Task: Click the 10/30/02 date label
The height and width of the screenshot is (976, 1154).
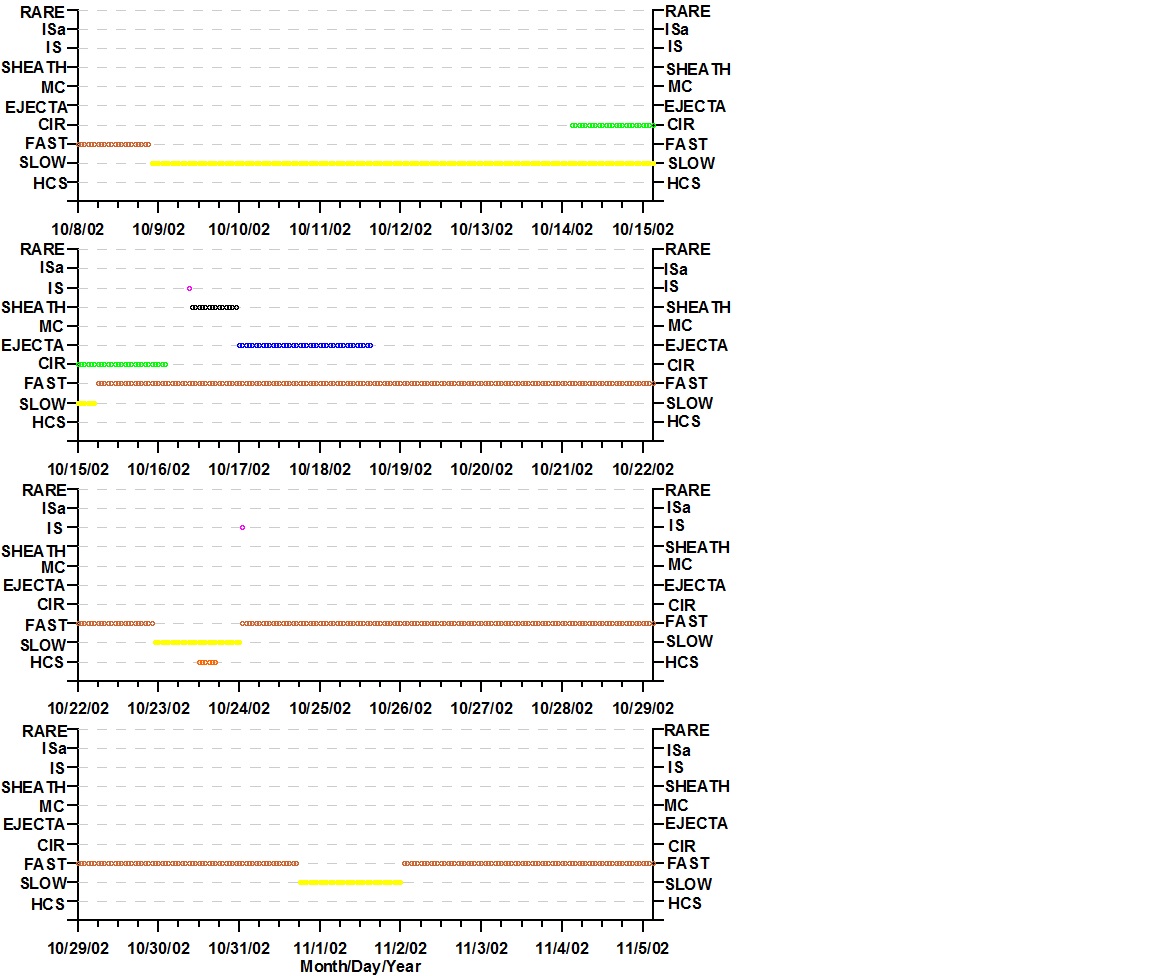Action: pyautogui.click(x=158, y=948)
